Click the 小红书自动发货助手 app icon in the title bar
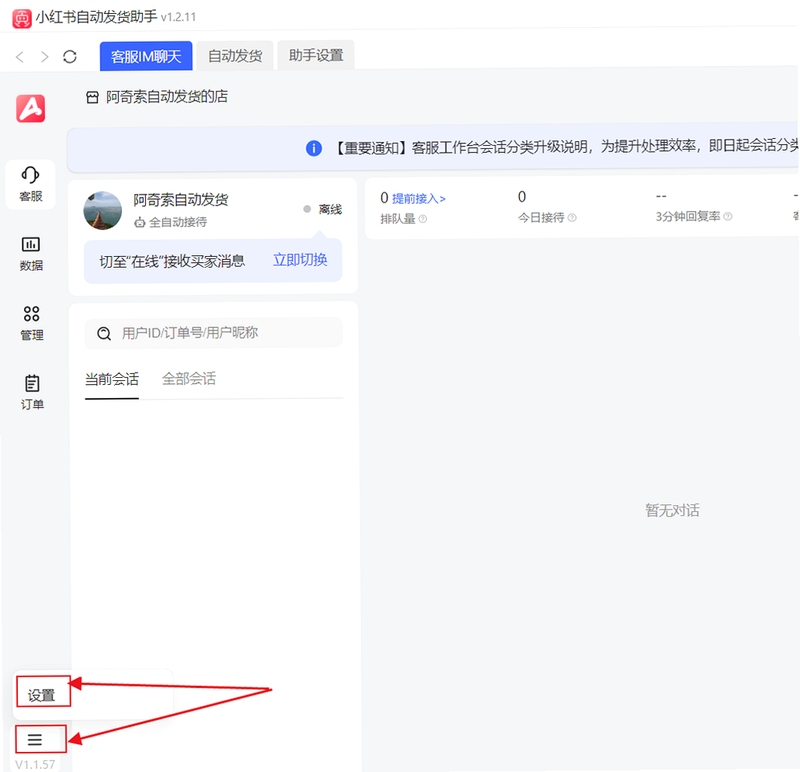 pyautogui.click(x=21, y=18)
